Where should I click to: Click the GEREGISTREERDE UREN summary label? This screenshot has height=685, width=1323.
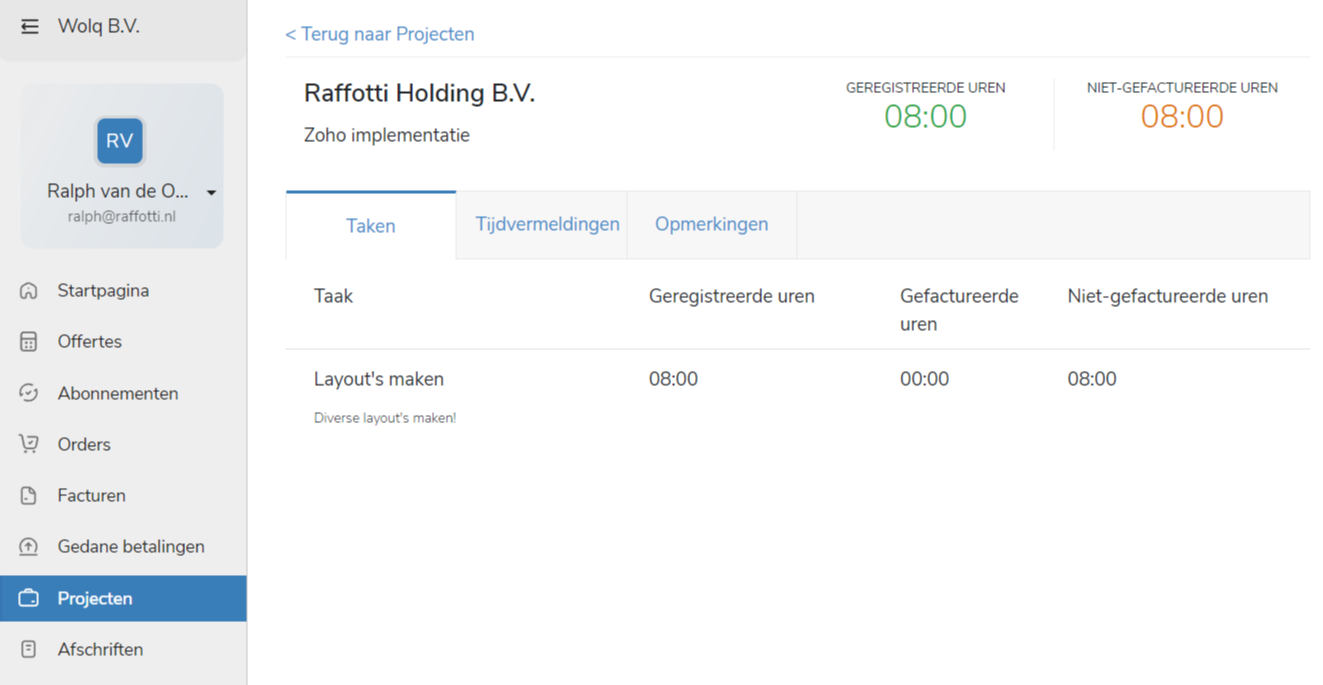pos(926,88)
